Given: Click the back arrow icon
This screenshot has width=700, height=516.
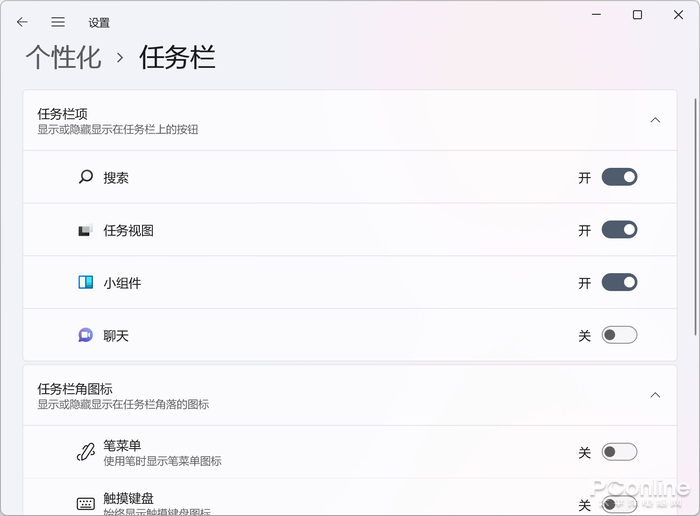Looking at the screenshot, I should tap(22, 22).
